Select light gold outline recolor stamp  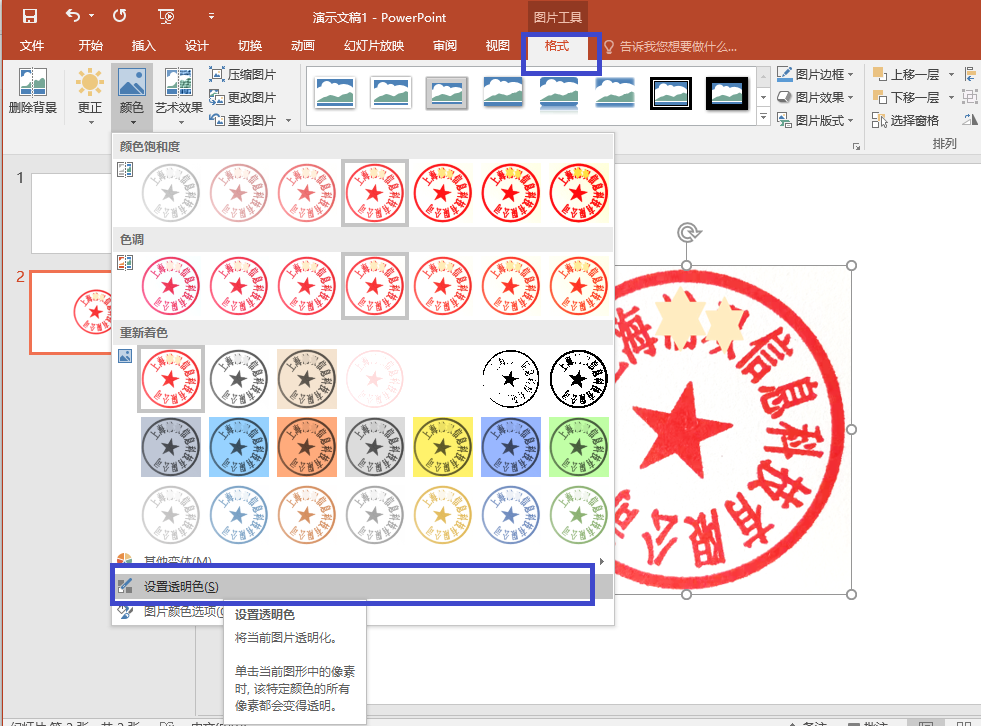[443, 514]
